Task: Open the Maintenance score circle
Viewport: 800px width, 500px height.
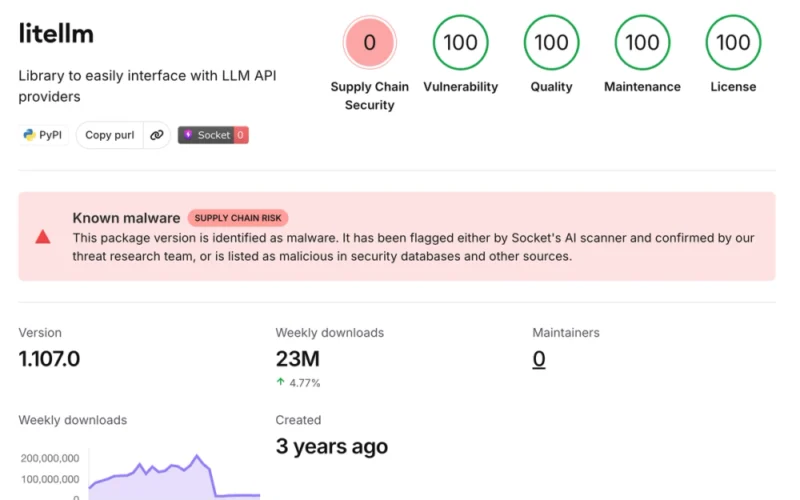Action: (642, 42)
